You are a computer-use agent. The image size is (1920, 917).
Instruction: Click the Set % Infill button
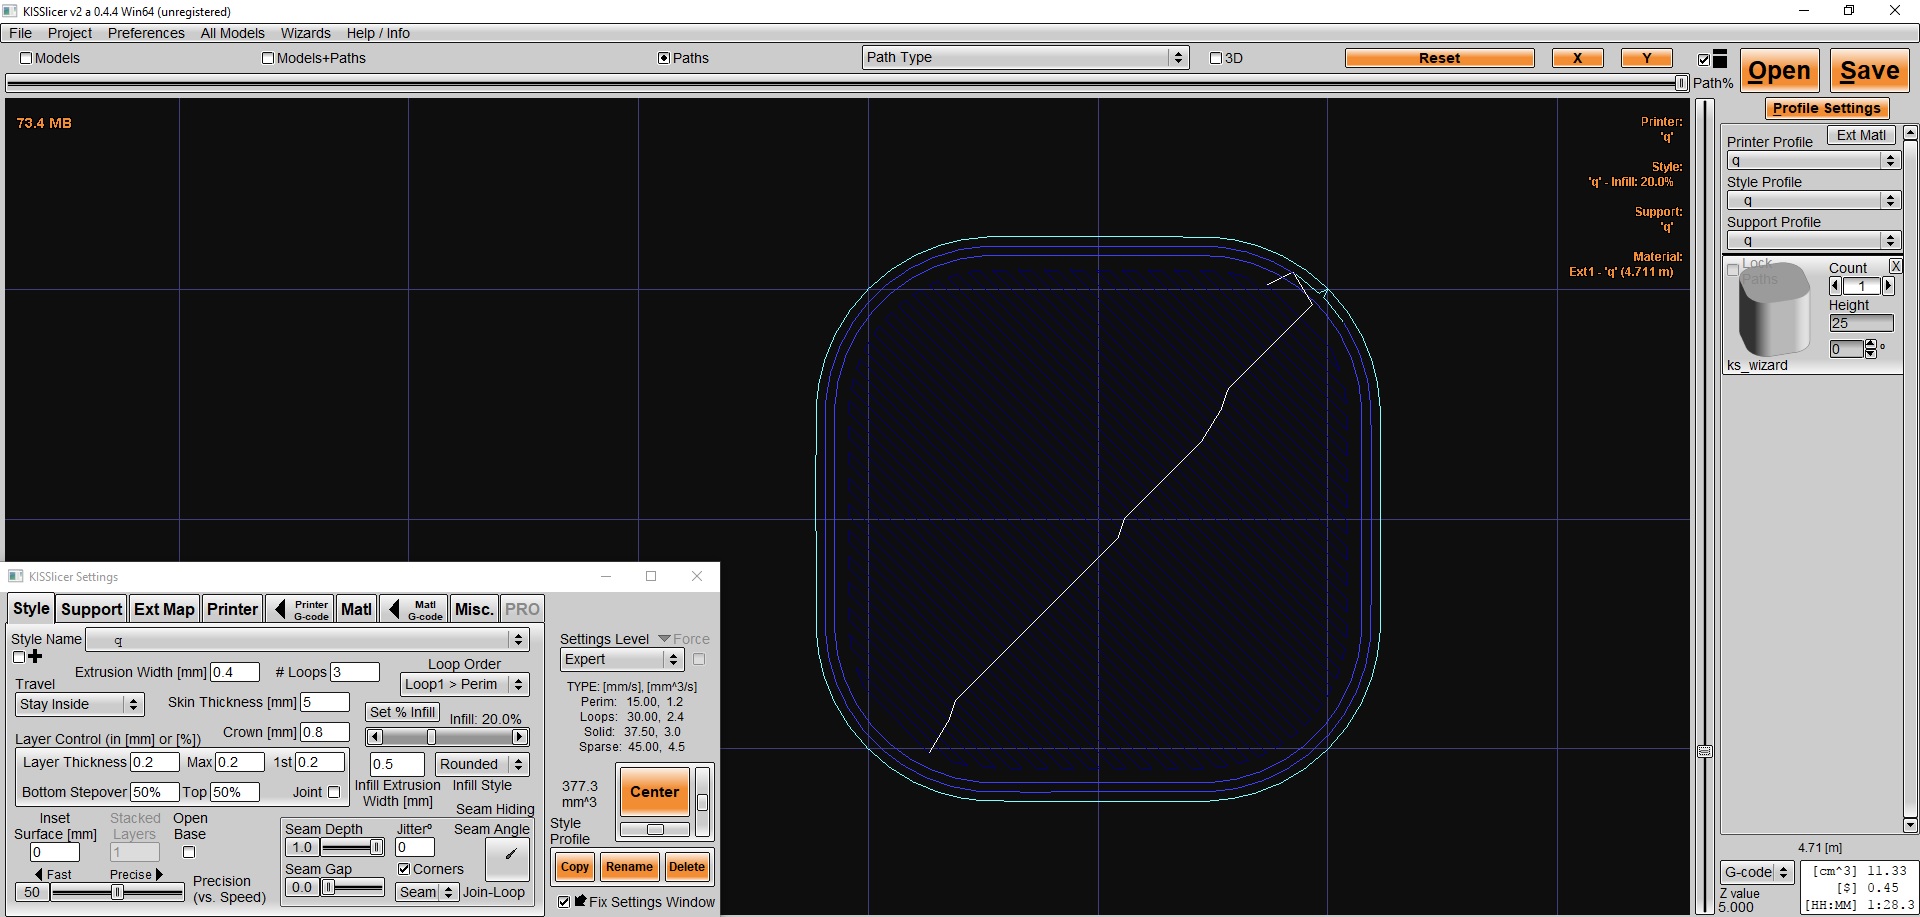click(402, 712)
